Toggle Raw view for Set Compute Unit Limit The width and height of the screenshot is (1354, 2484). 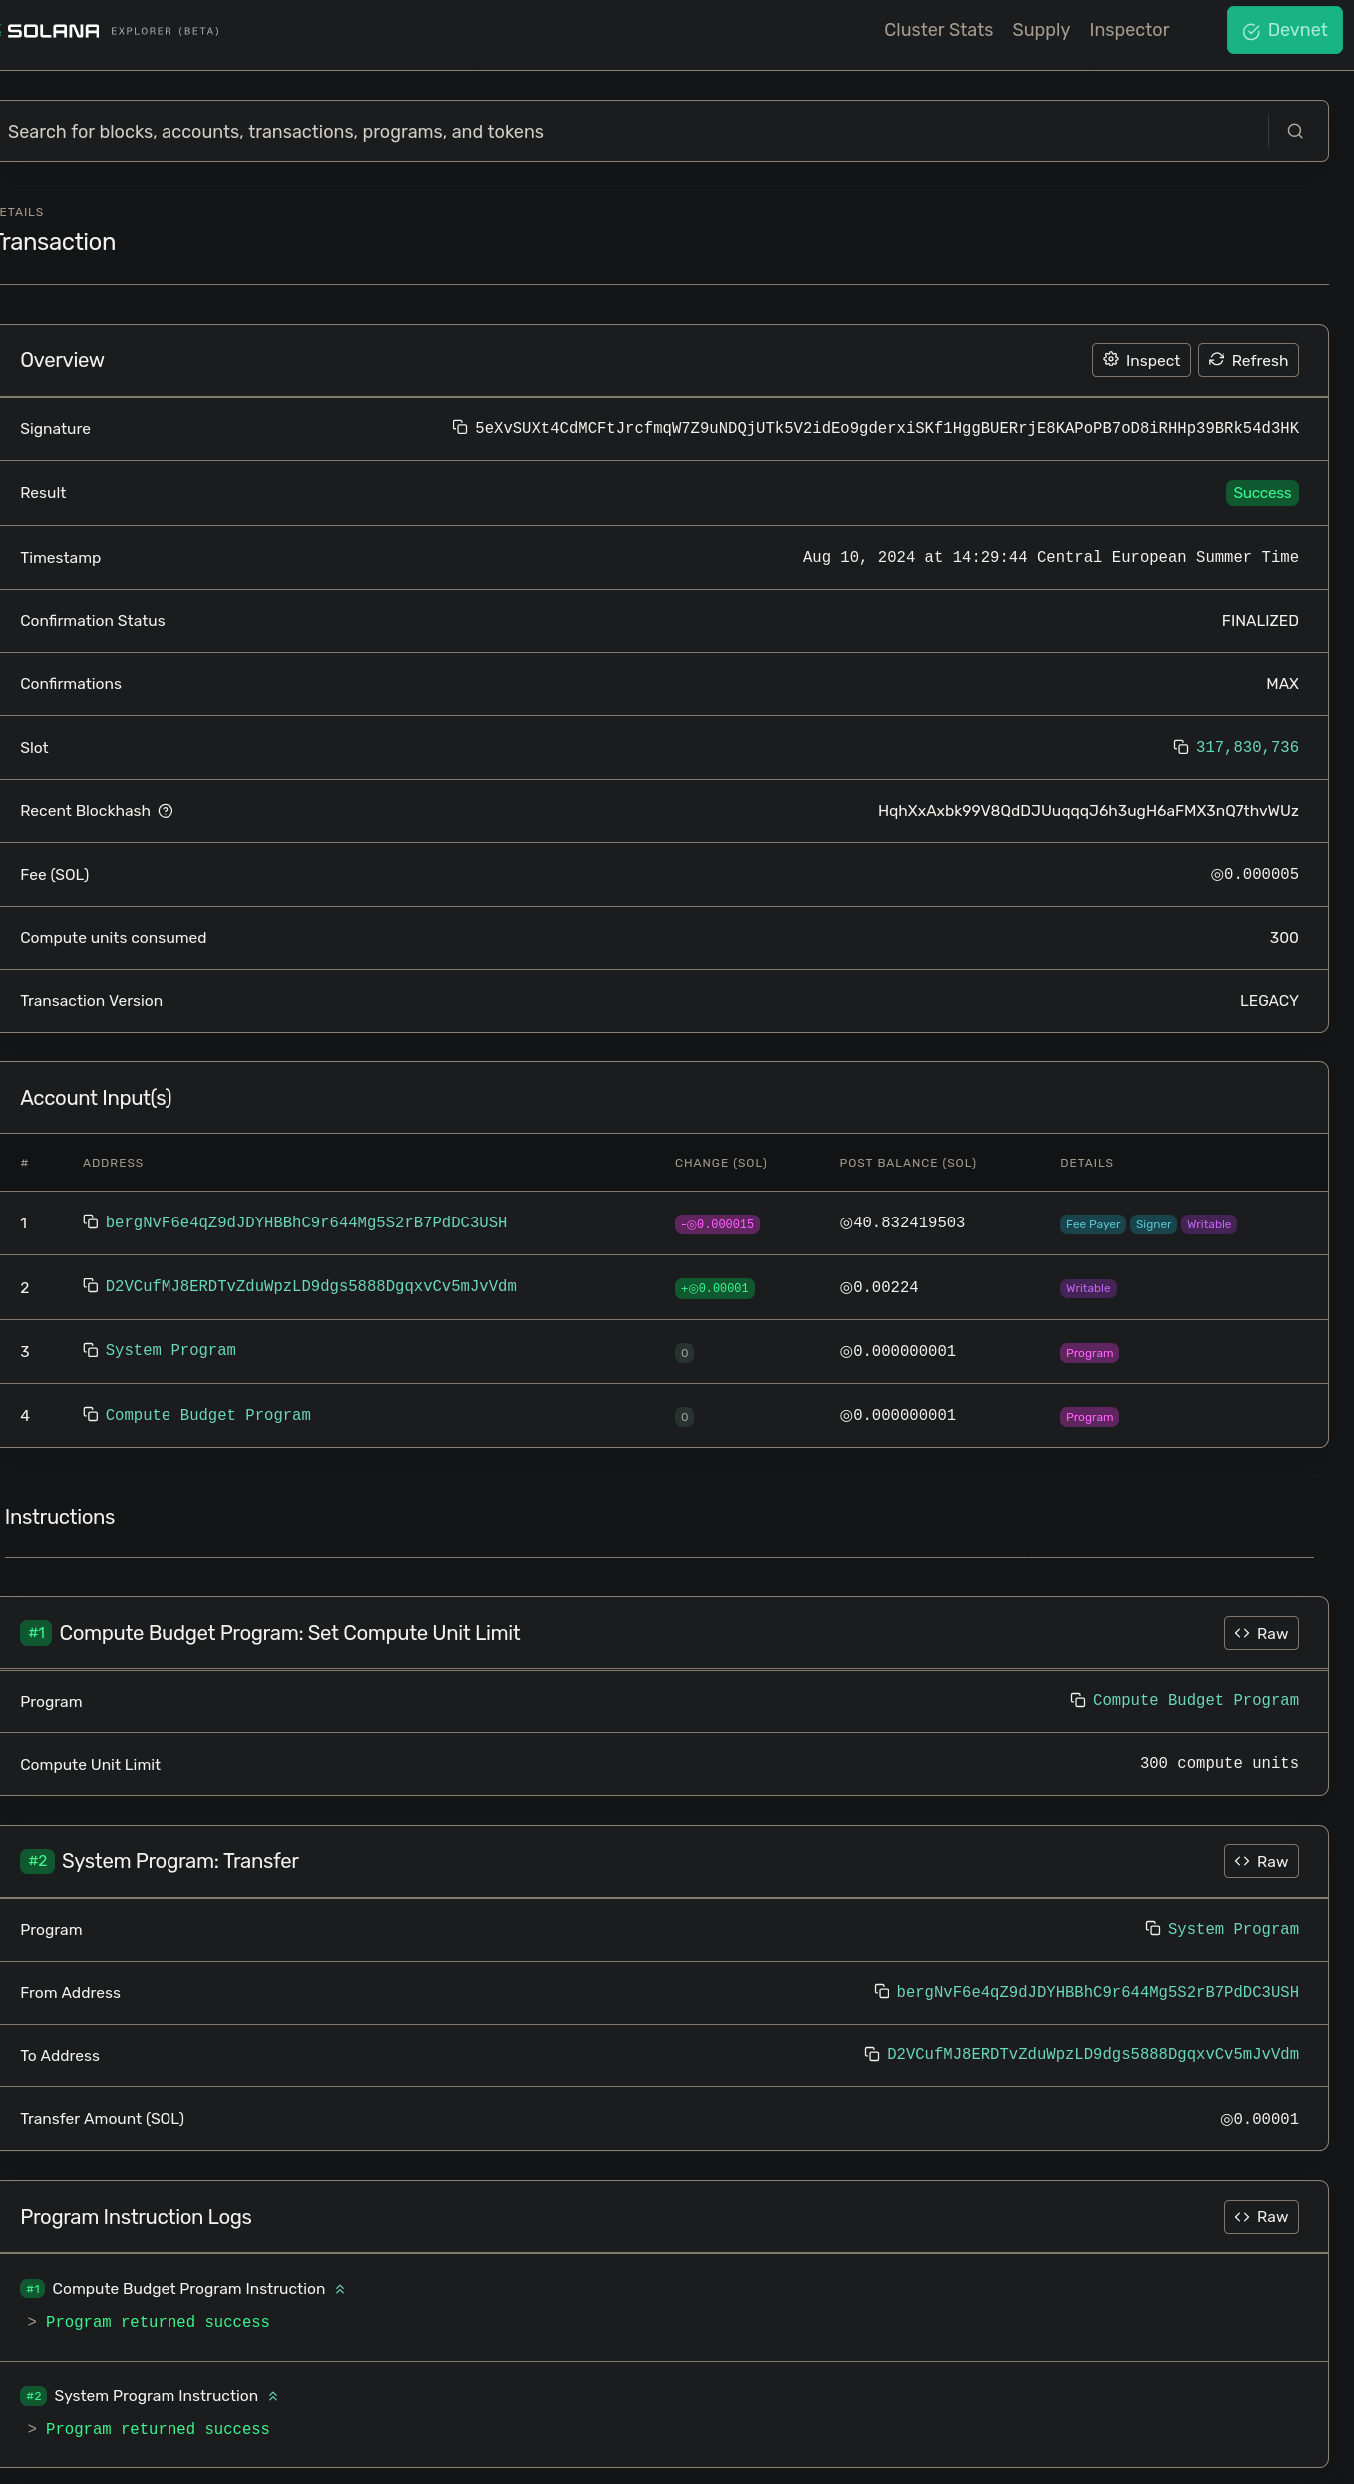(1261, 1633)
